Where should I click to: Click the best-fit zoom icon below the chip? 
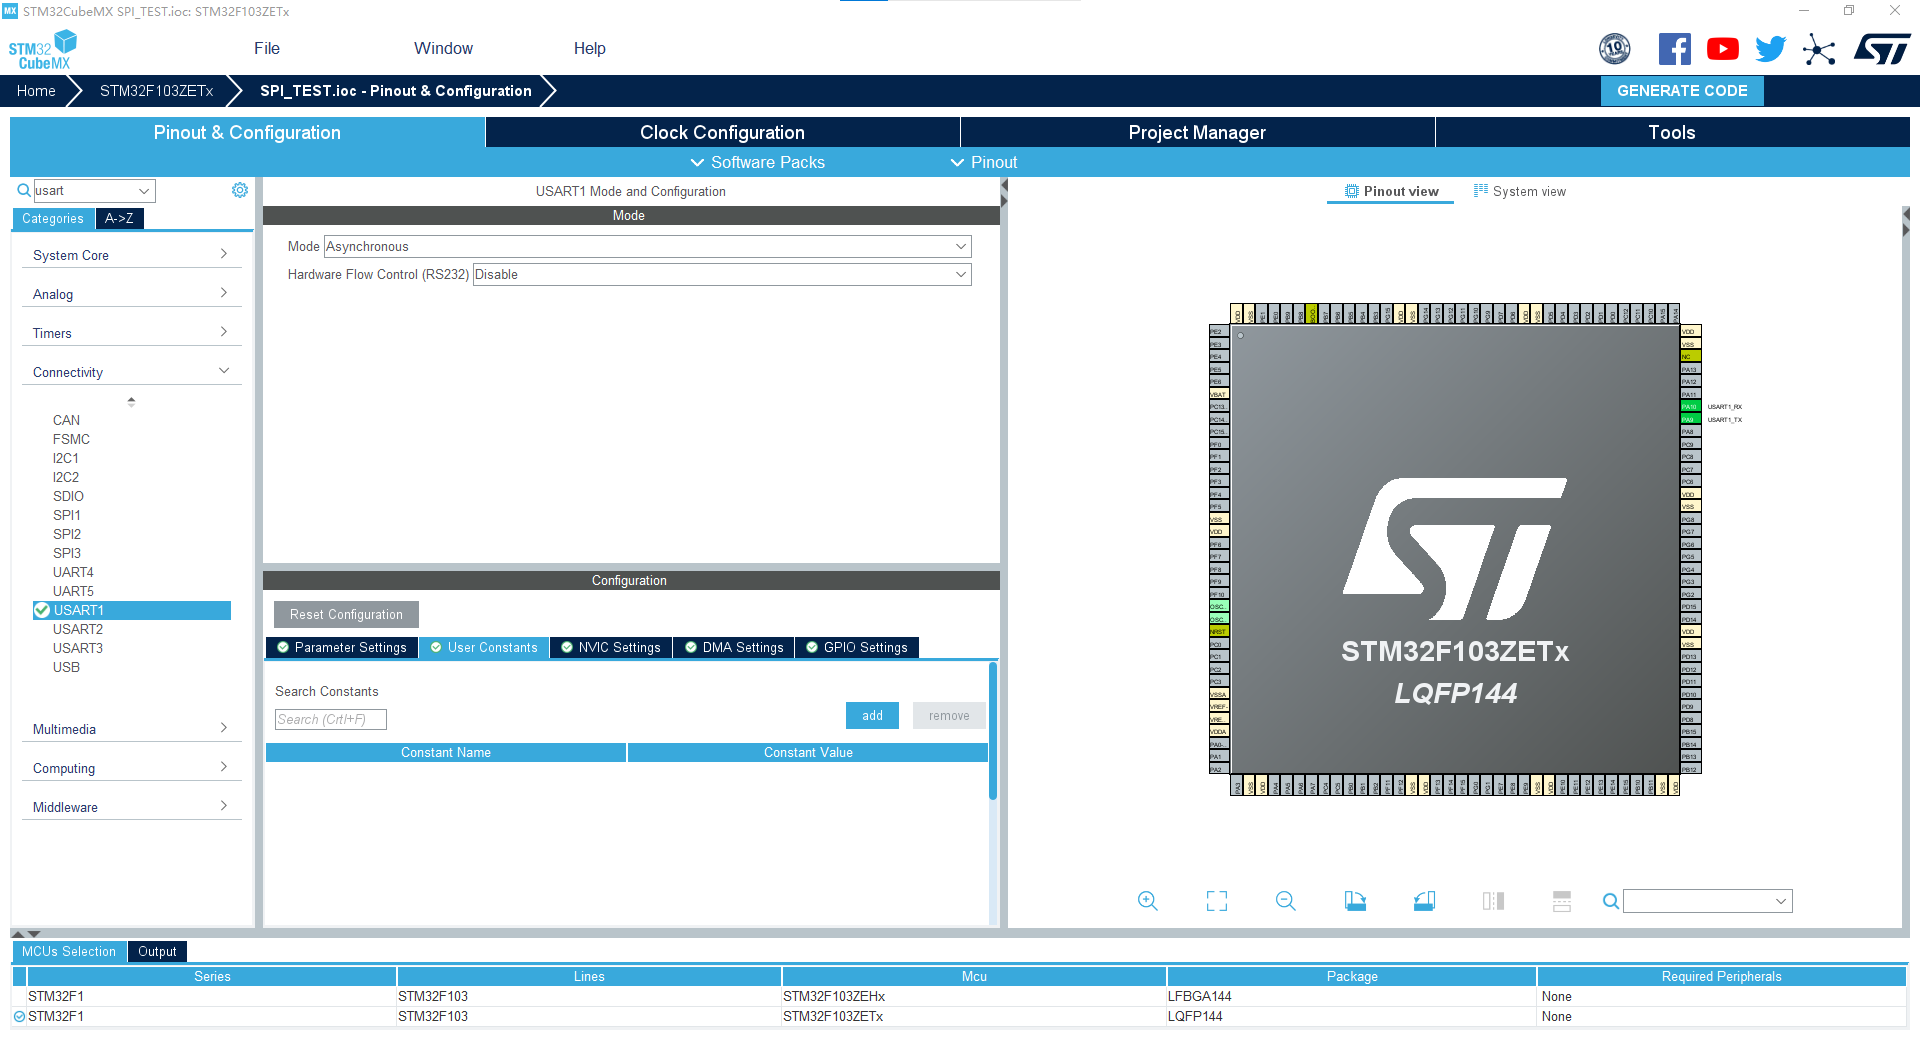1216,901
